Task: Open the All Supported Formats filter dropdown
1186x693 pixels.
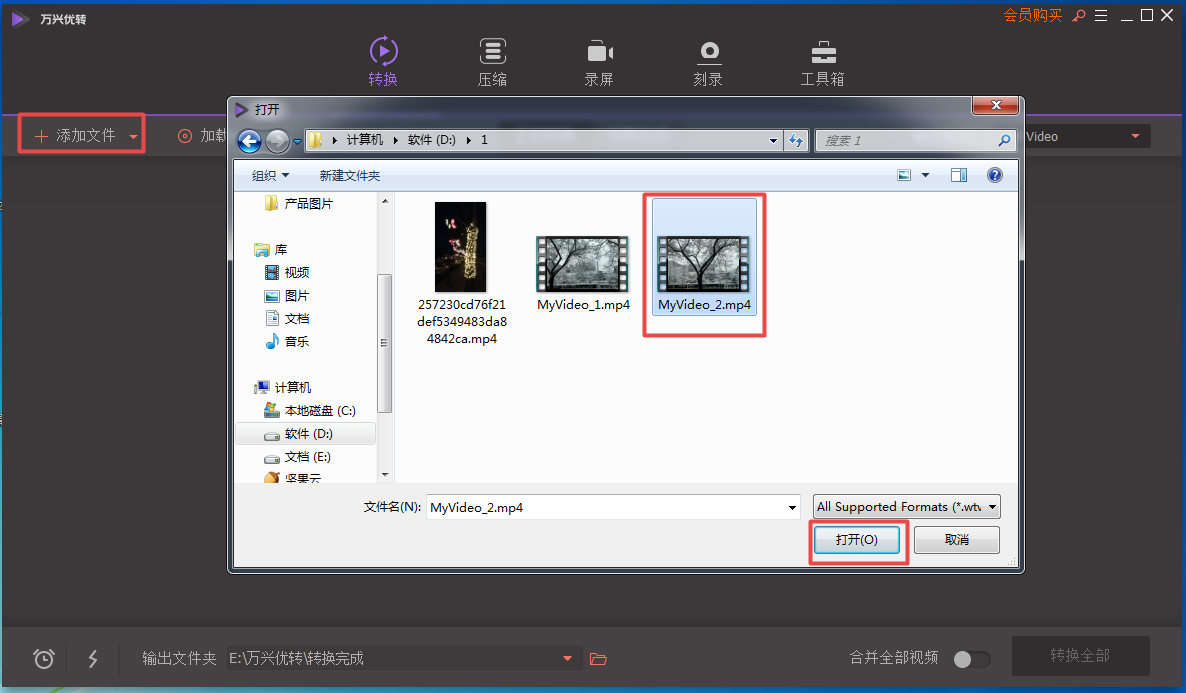Action: [906, 507]
